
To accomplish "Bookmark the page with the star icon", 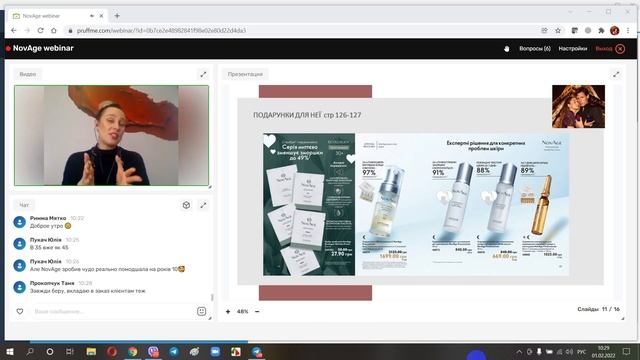I will [558, 31].
